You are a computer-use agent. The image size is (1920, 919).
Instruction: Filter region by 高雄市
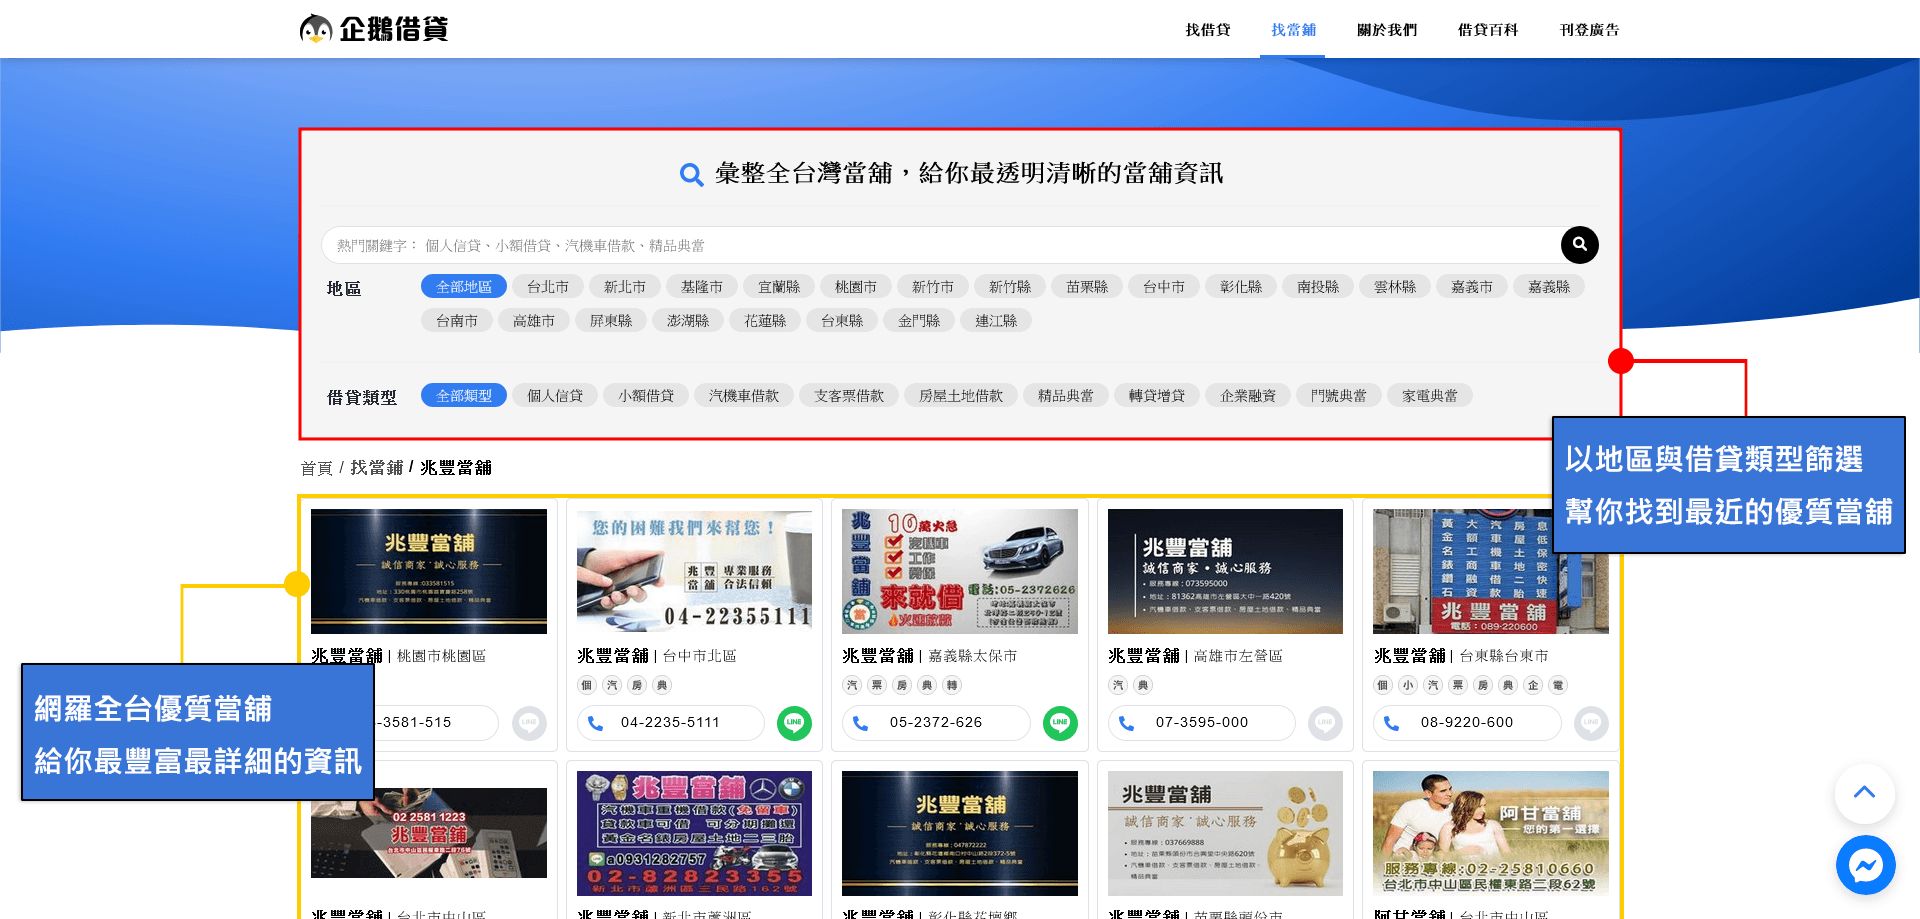click(534, 321)
